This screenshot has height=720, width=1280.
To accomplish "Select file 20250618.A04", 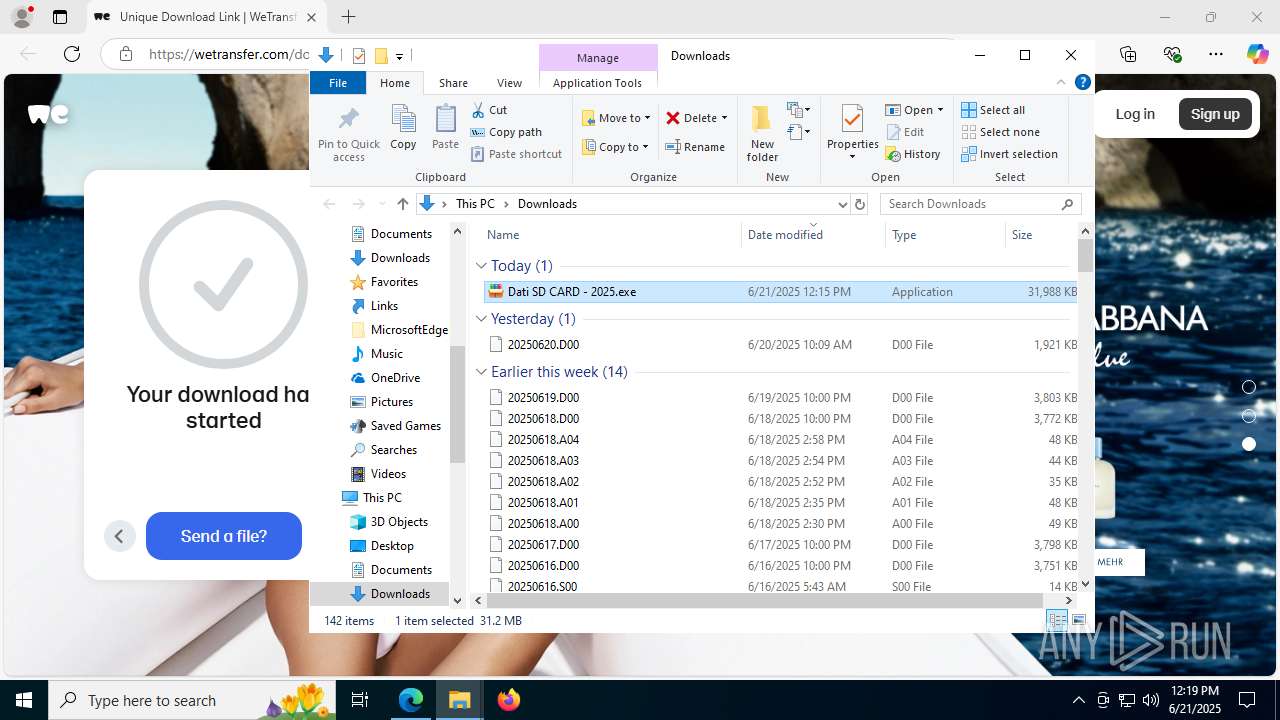I will 780,440.
